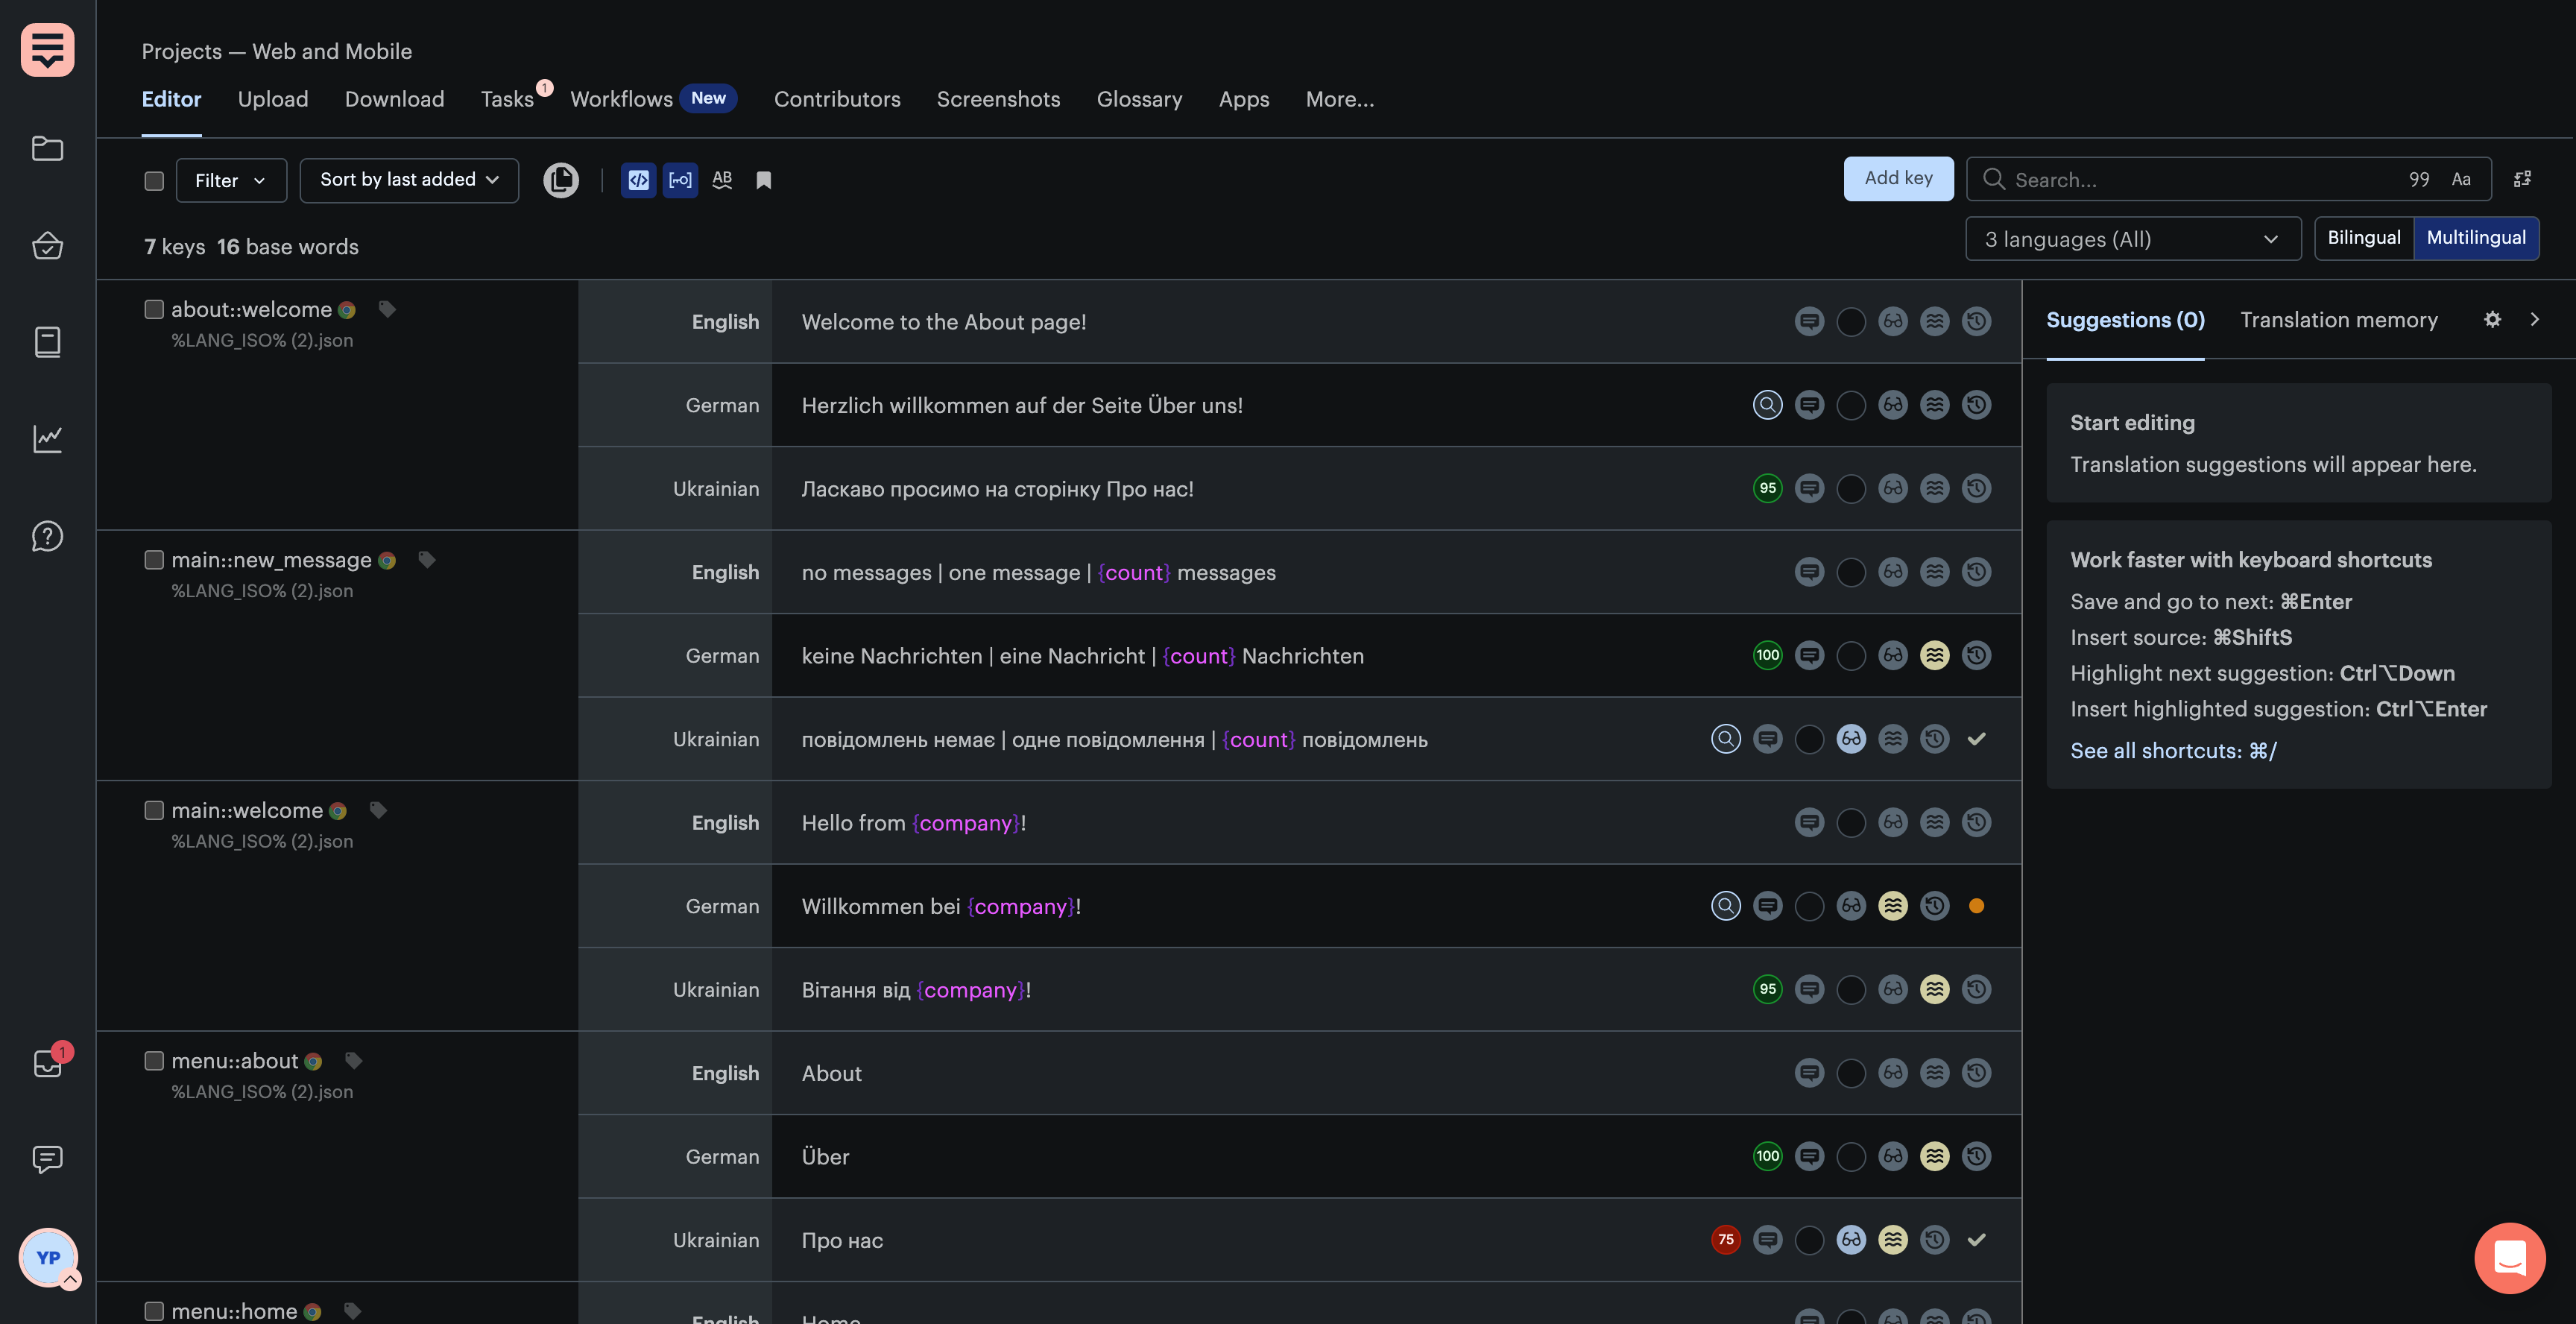Switch to the Translation memory tab
Viewport: 2576px width, 1324px height.
click(2338, 320)
